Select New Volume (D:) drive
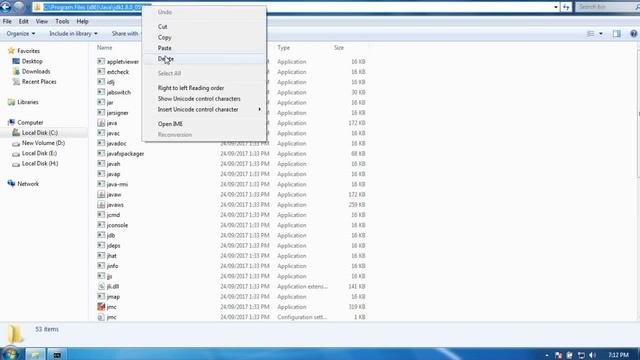640x360 pixels. tap(43, 143)
